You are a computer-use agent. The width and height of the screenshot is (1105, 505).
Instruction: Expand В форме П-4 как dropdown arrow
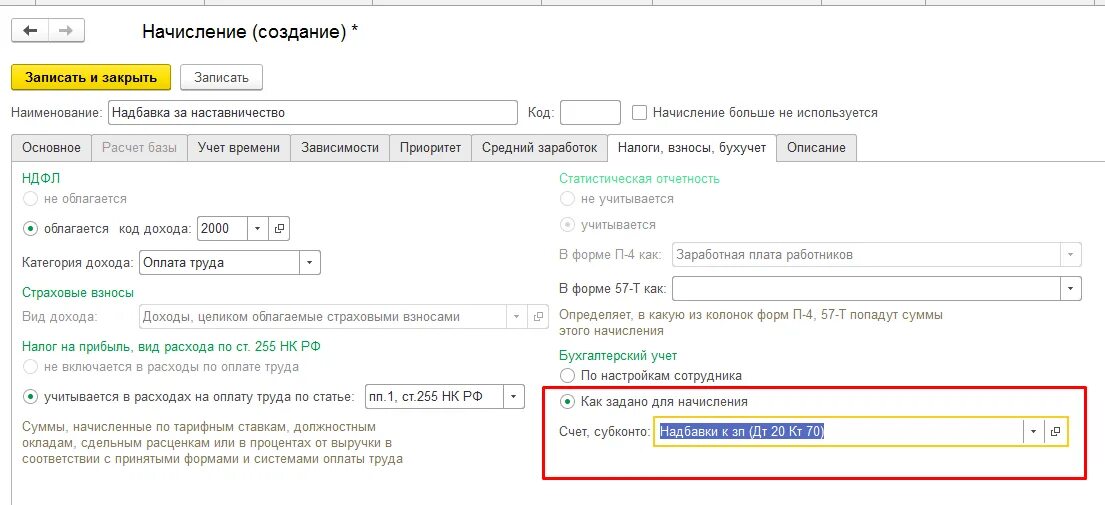tap(1071, 254)
